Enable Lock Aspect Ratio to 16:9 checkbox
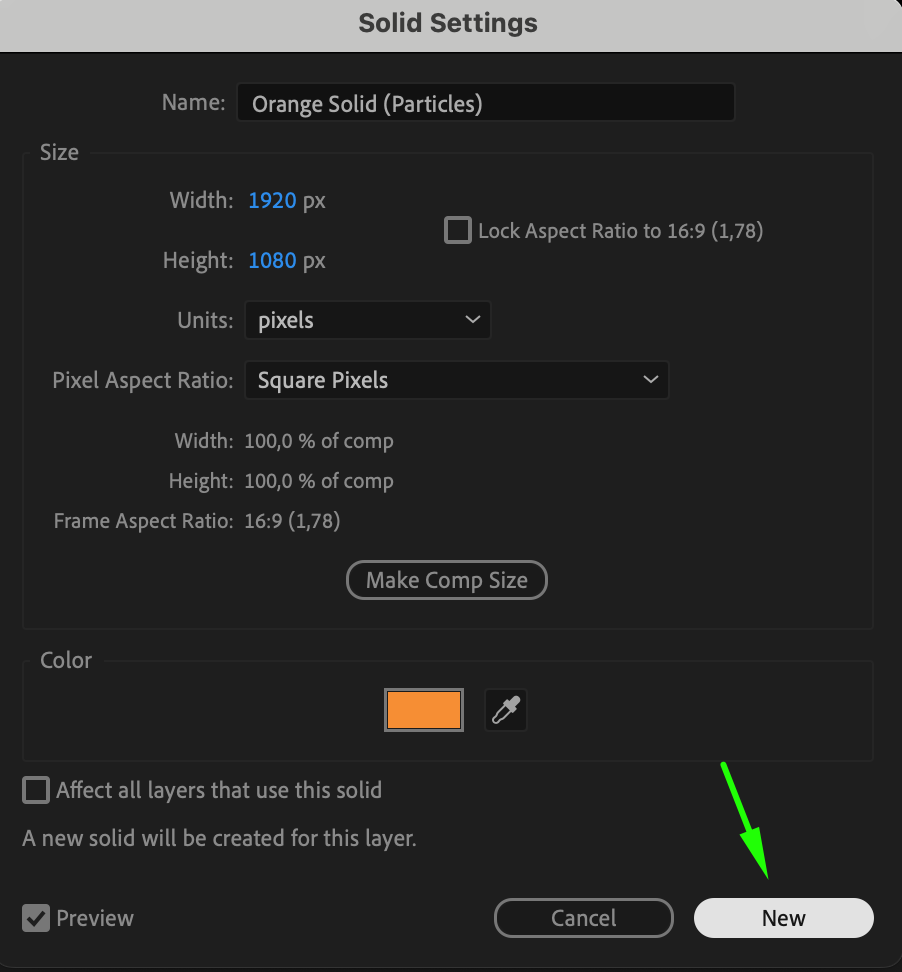The width and height of the screenshot is (902, 972). (458, 231)
